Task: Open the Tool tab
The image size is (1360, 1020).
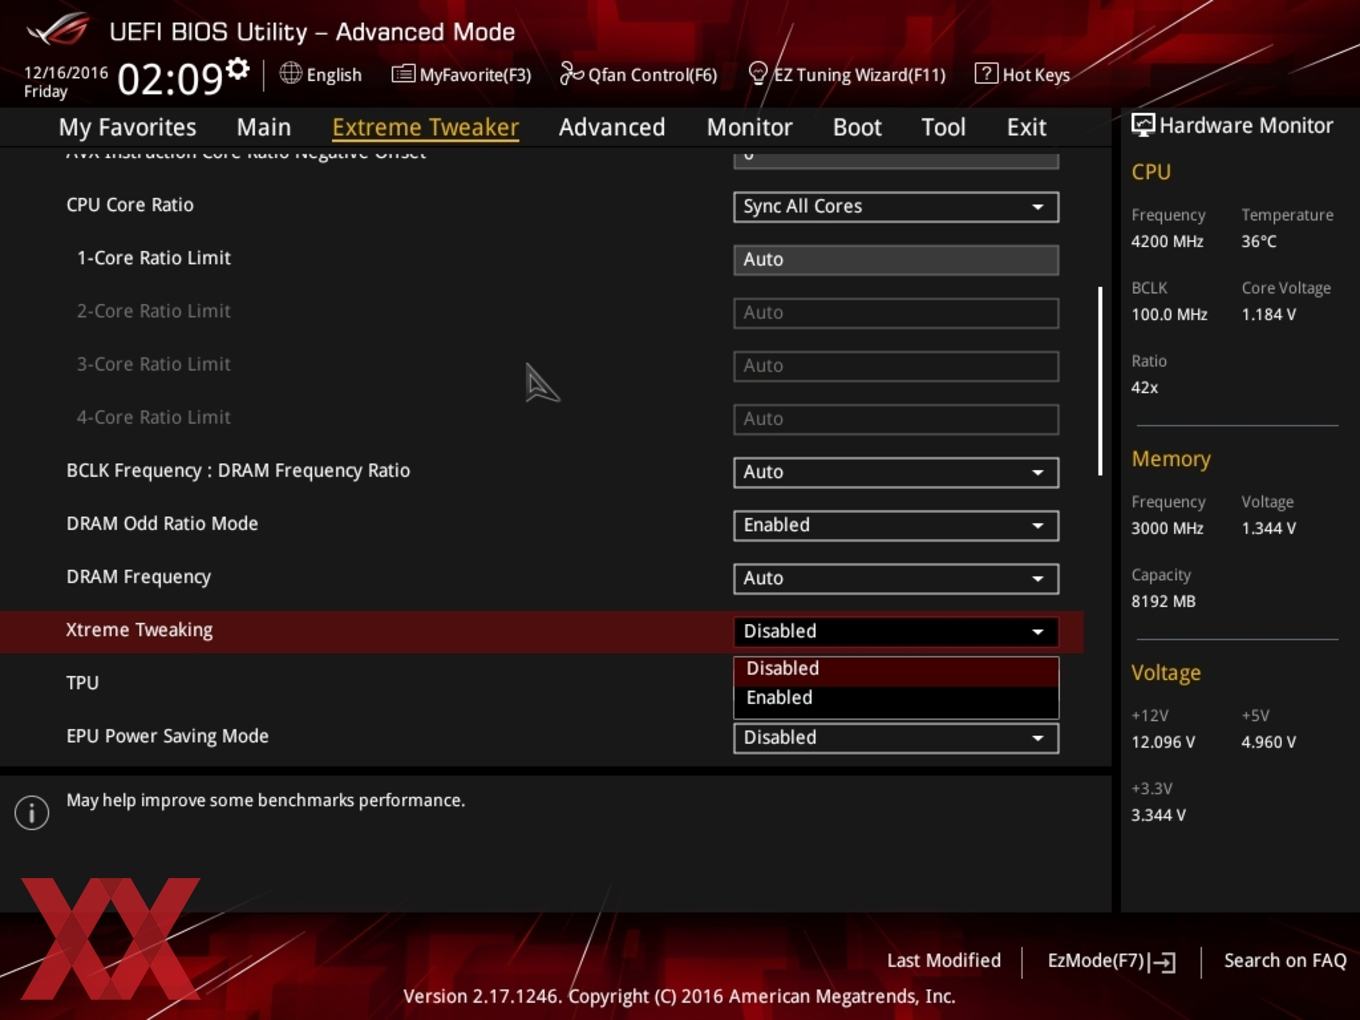Action: pos(943,127)
